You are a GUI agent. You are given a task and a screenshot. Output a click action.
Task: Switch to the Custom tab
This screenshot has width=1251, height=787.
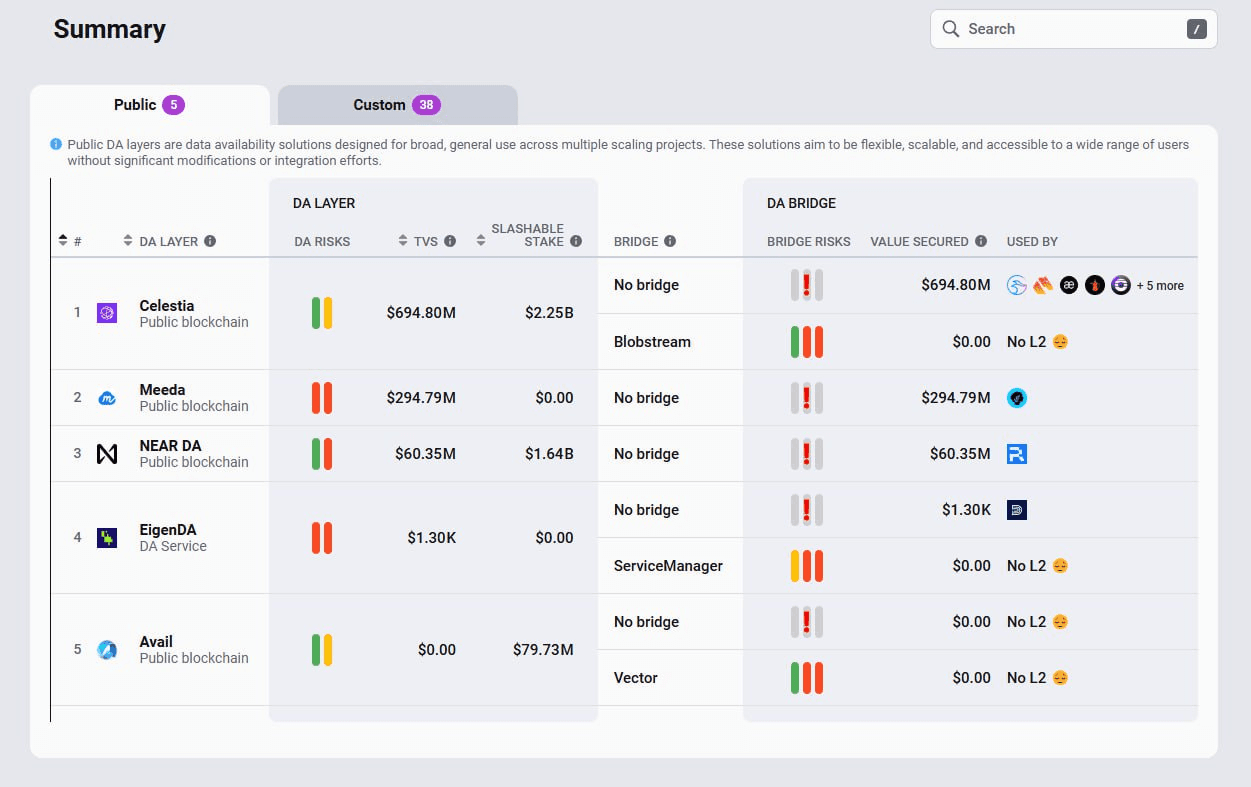(398, 105)
